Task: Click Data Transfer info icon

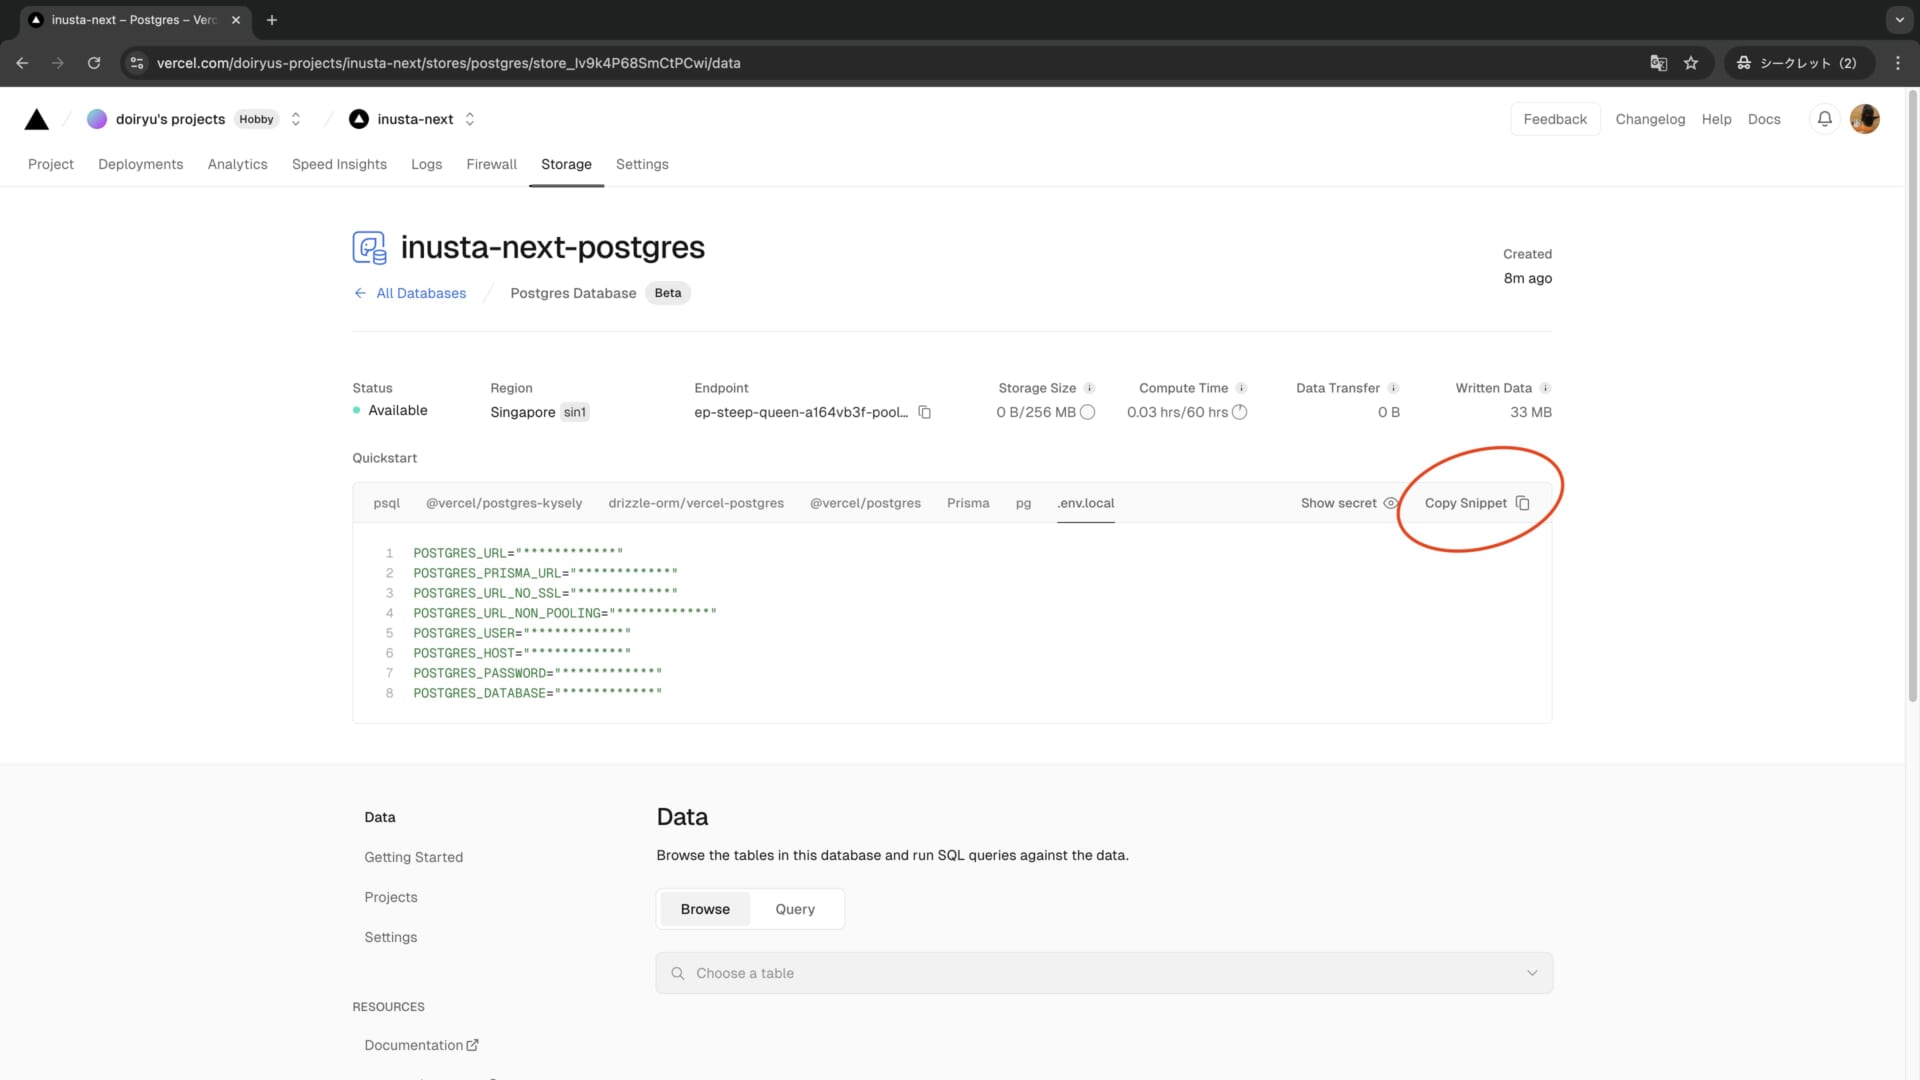Action: [x=1393, y=388]
